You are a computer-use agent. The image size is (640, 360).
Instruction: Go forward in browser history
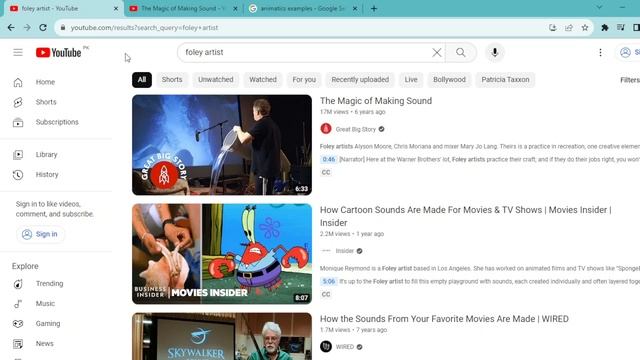(27, 28)
